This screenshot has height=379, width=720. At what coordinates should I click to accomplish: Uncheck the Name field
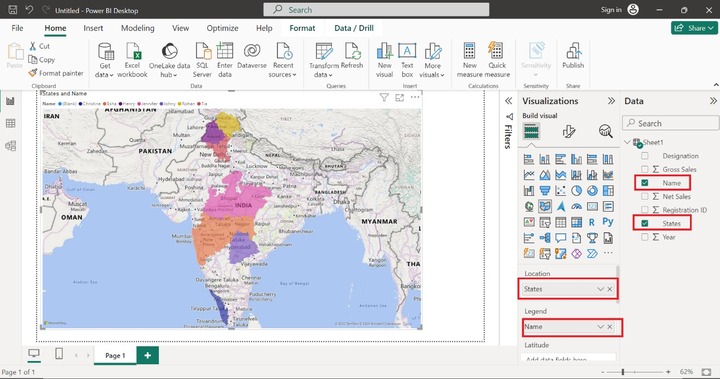tap(645, 183)
